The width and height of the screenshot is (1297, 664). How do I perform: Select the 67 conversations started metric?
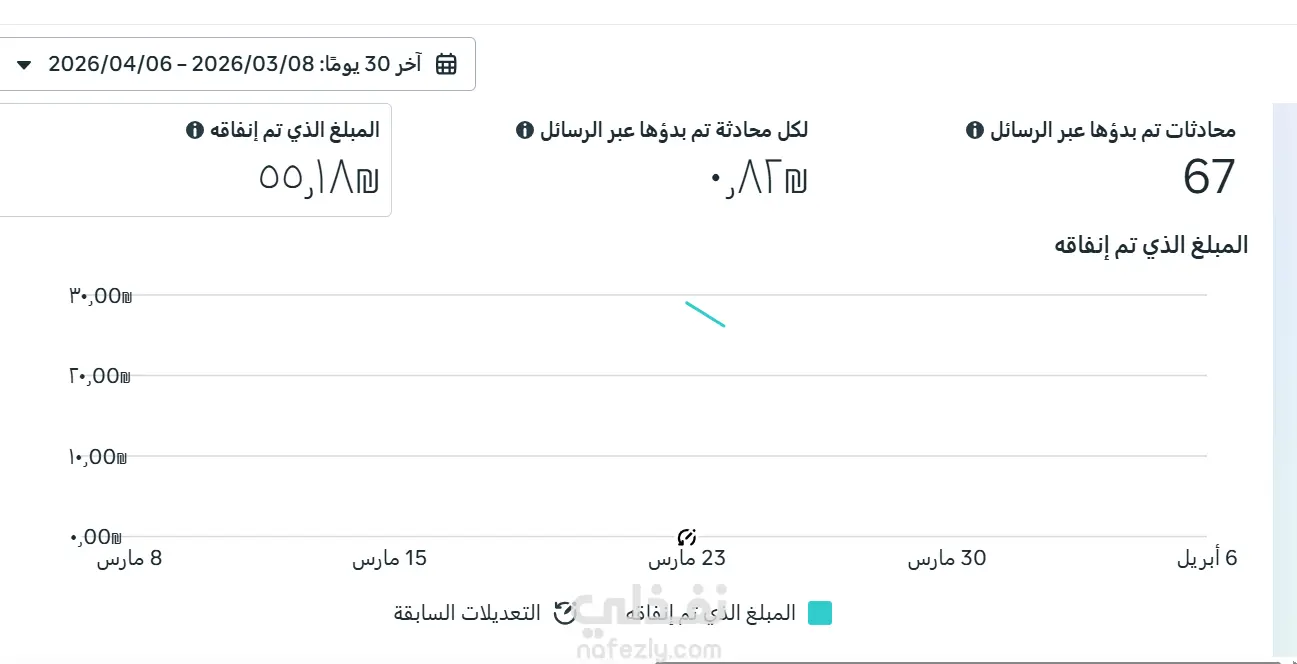point(1100,160)
